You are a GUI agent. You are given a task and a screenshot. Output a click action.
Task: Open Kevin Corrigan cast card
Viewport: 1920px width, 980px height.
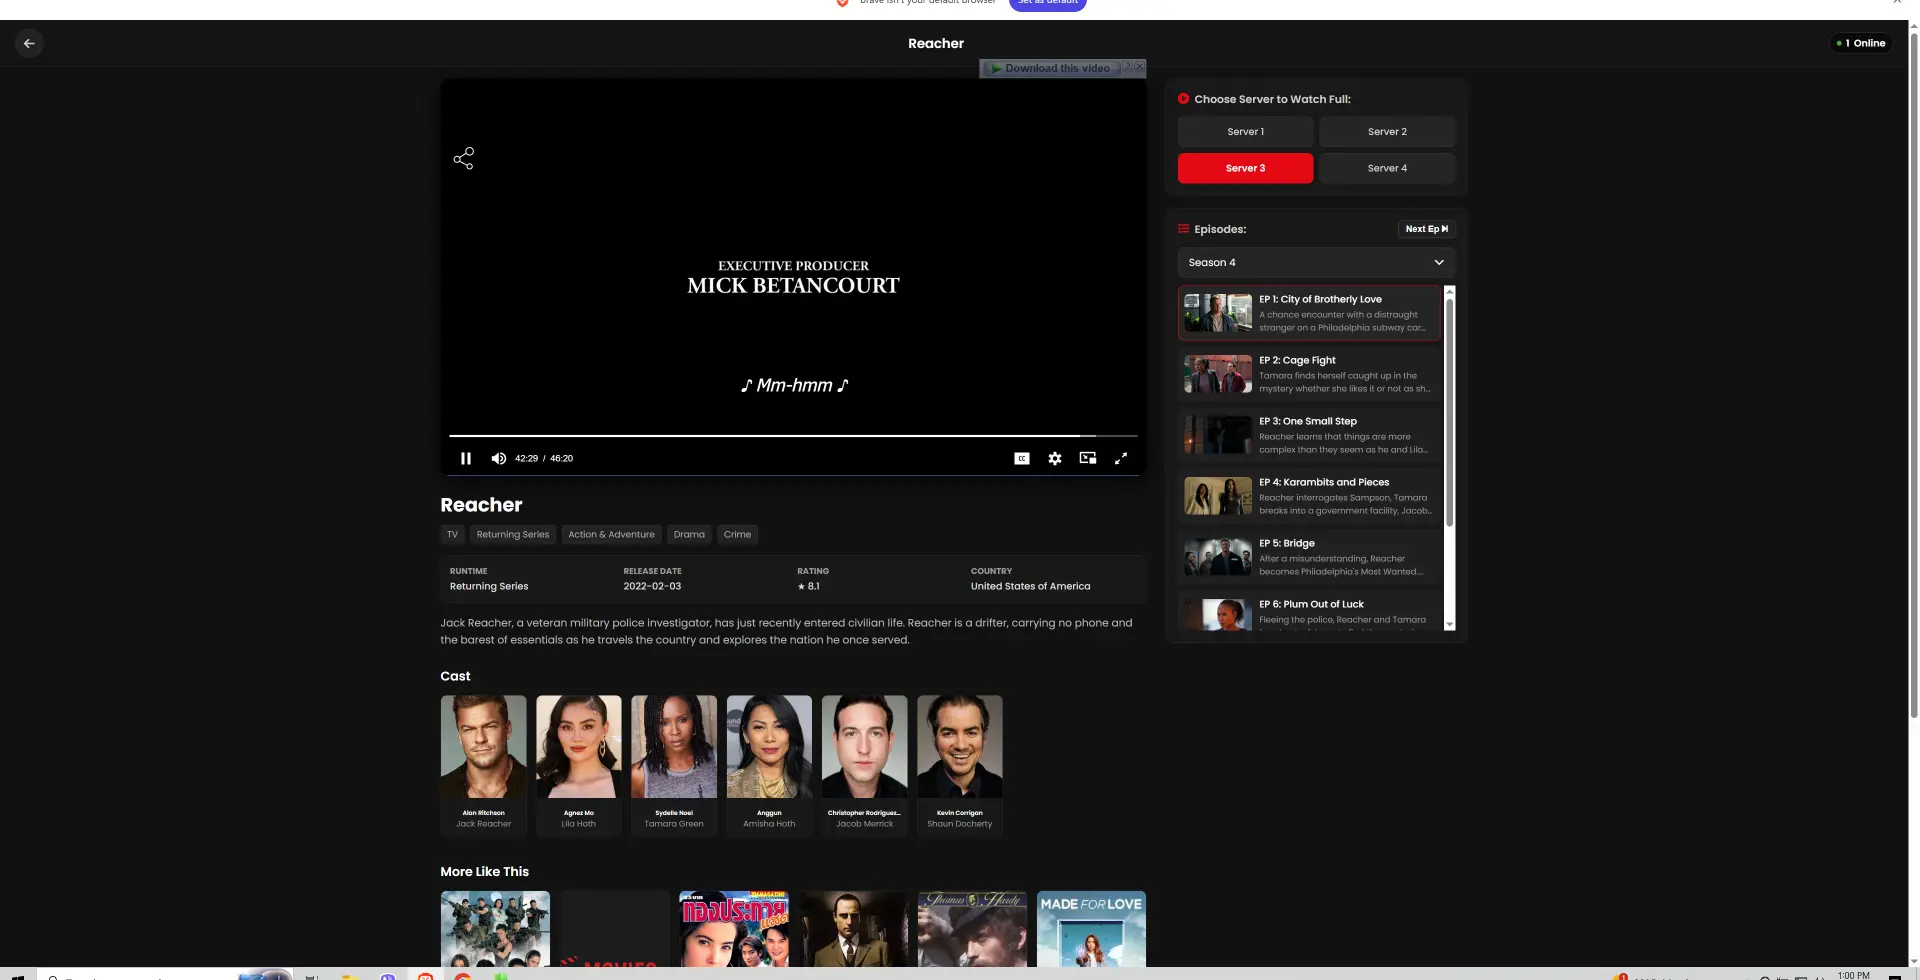click(x=960, y=765)
